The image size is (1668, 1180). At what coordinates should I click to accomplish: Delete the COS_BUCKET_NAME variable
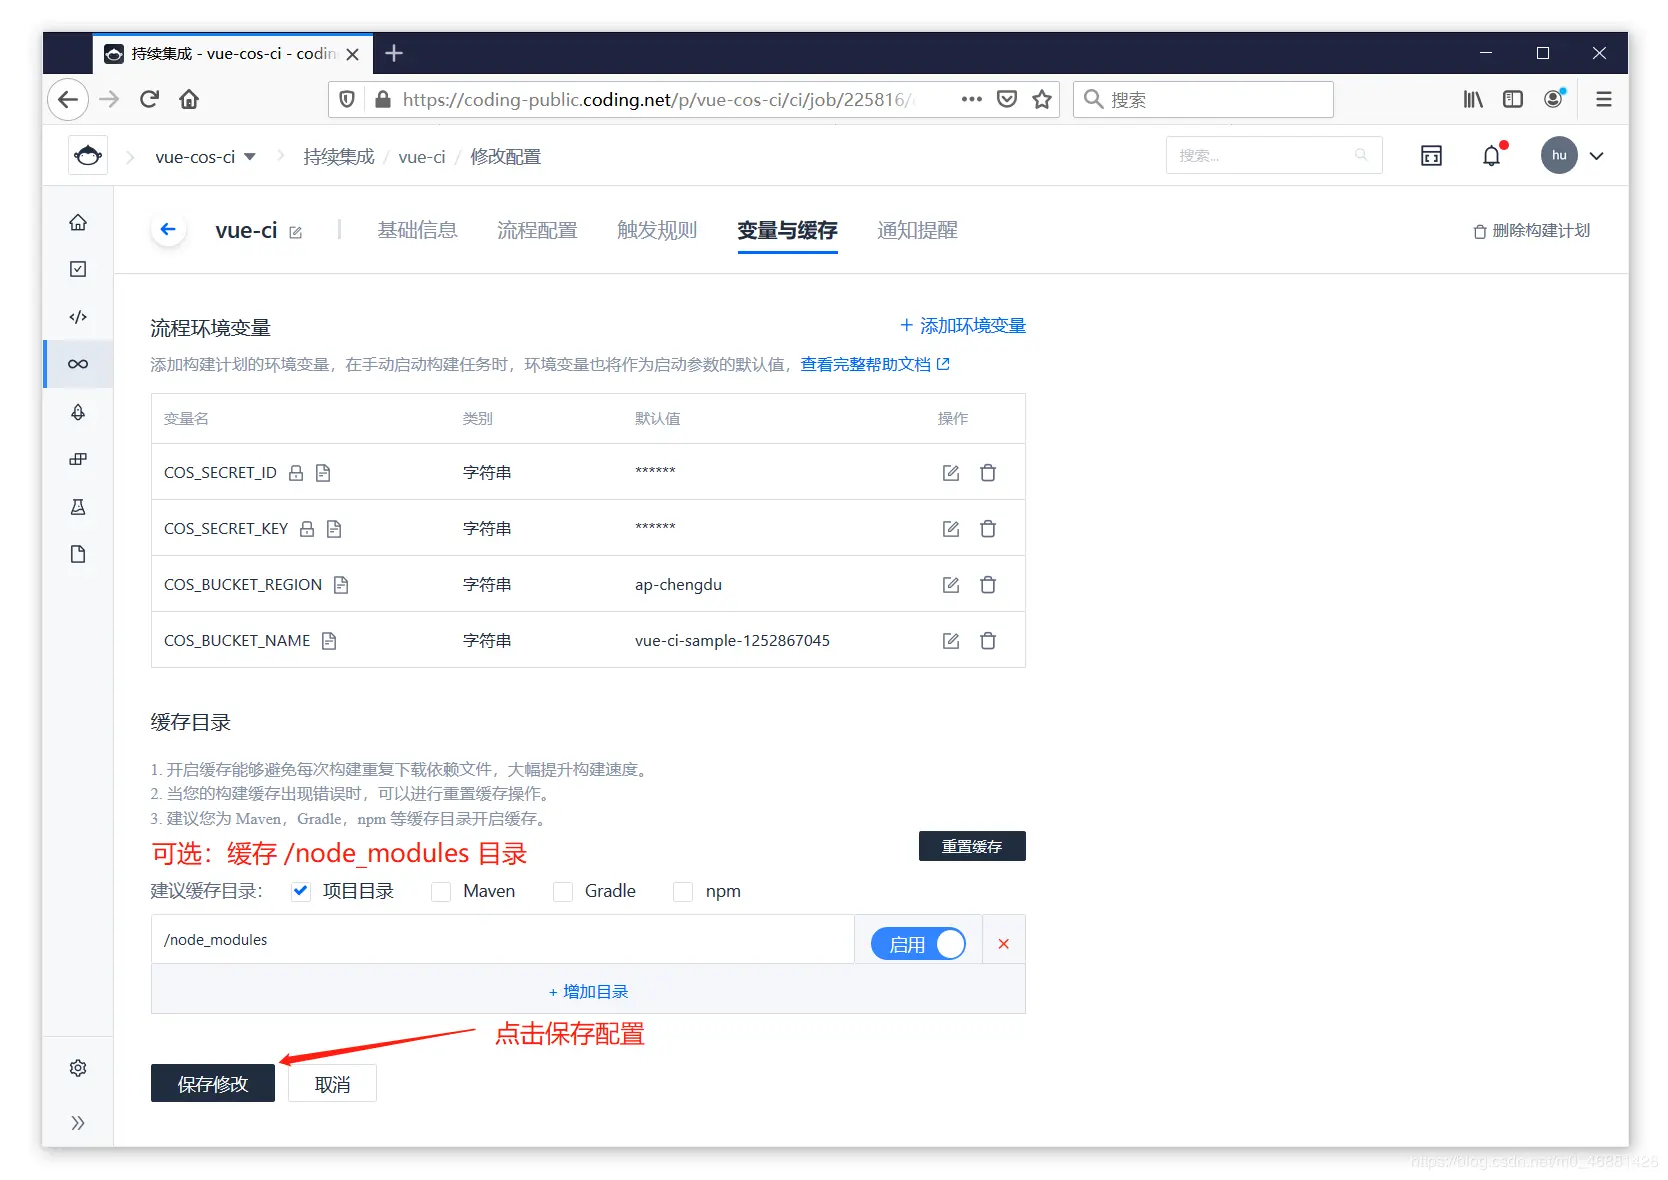(x=988, y=640)
